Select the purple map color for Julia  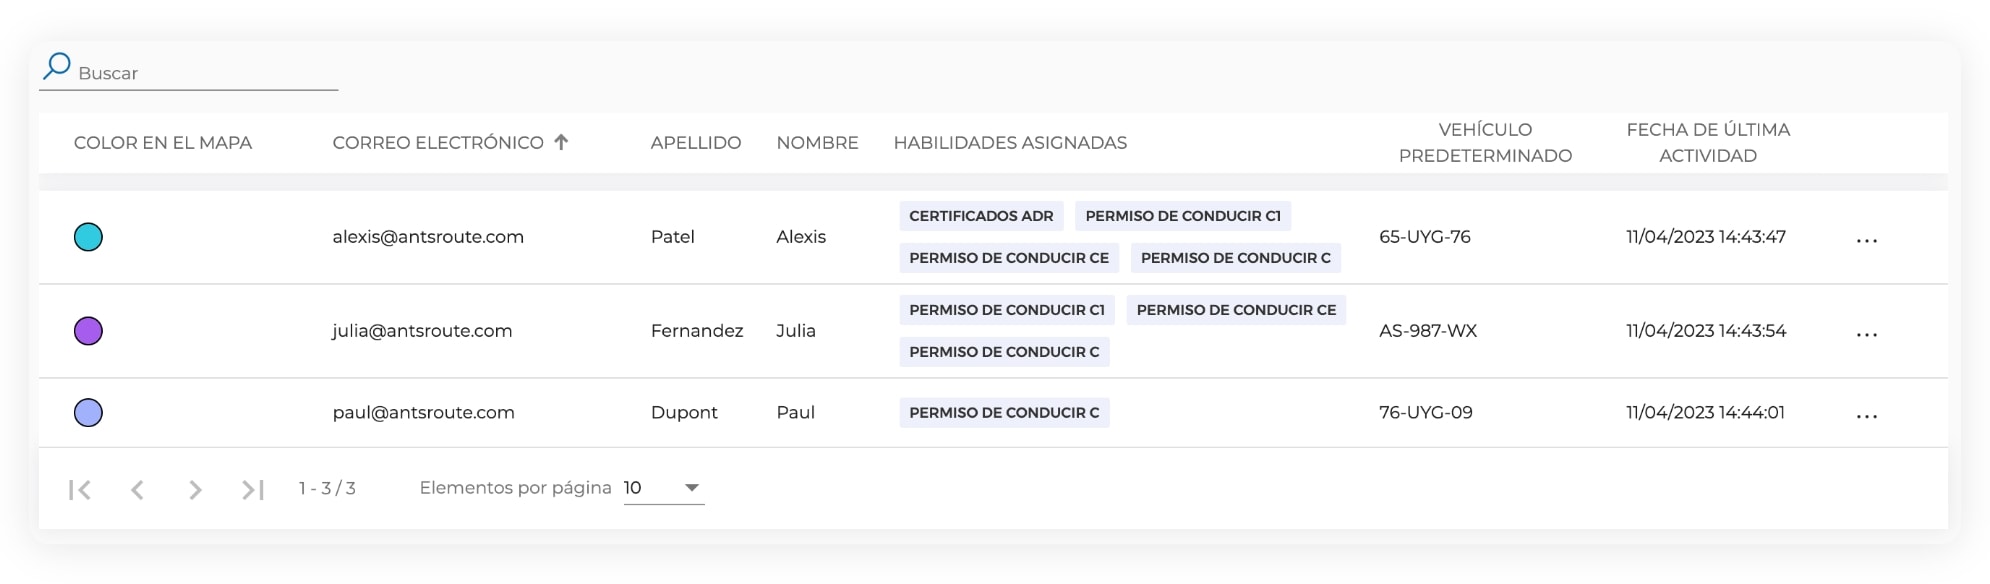click(x=88, y=331)
